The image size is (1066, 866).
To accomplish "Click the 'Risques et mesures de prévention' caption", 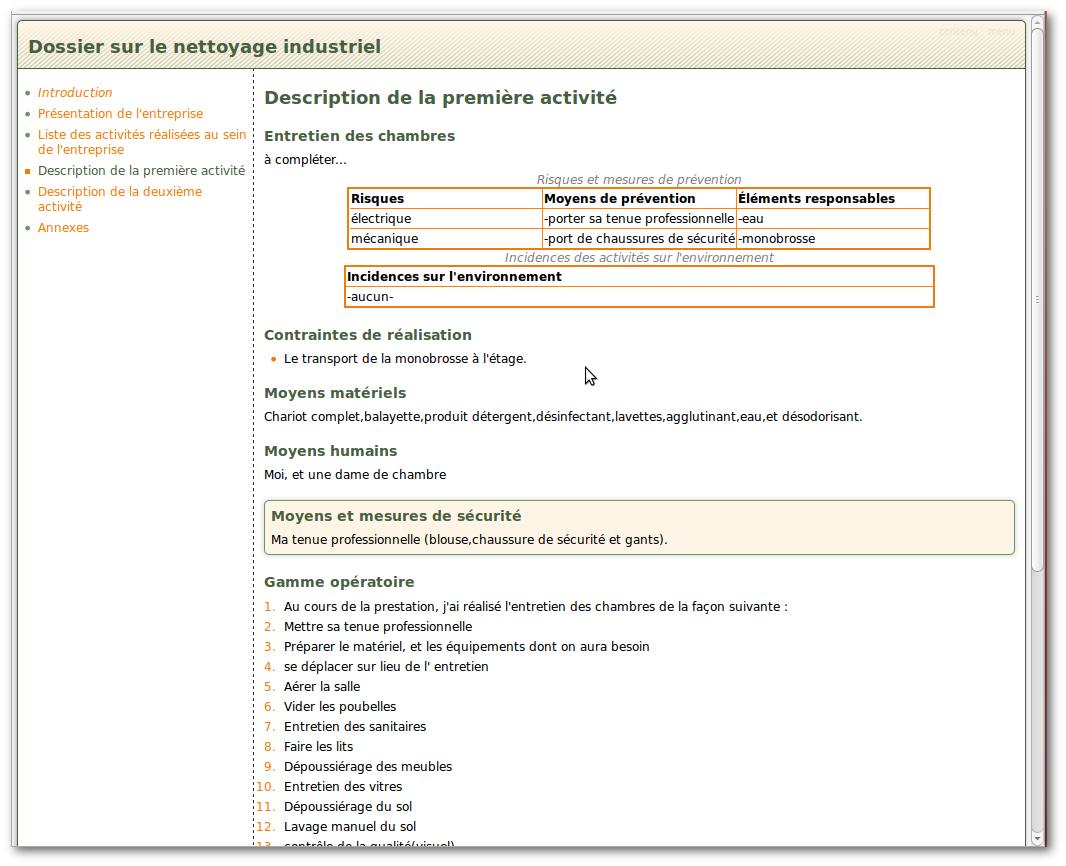I will 639,179.
